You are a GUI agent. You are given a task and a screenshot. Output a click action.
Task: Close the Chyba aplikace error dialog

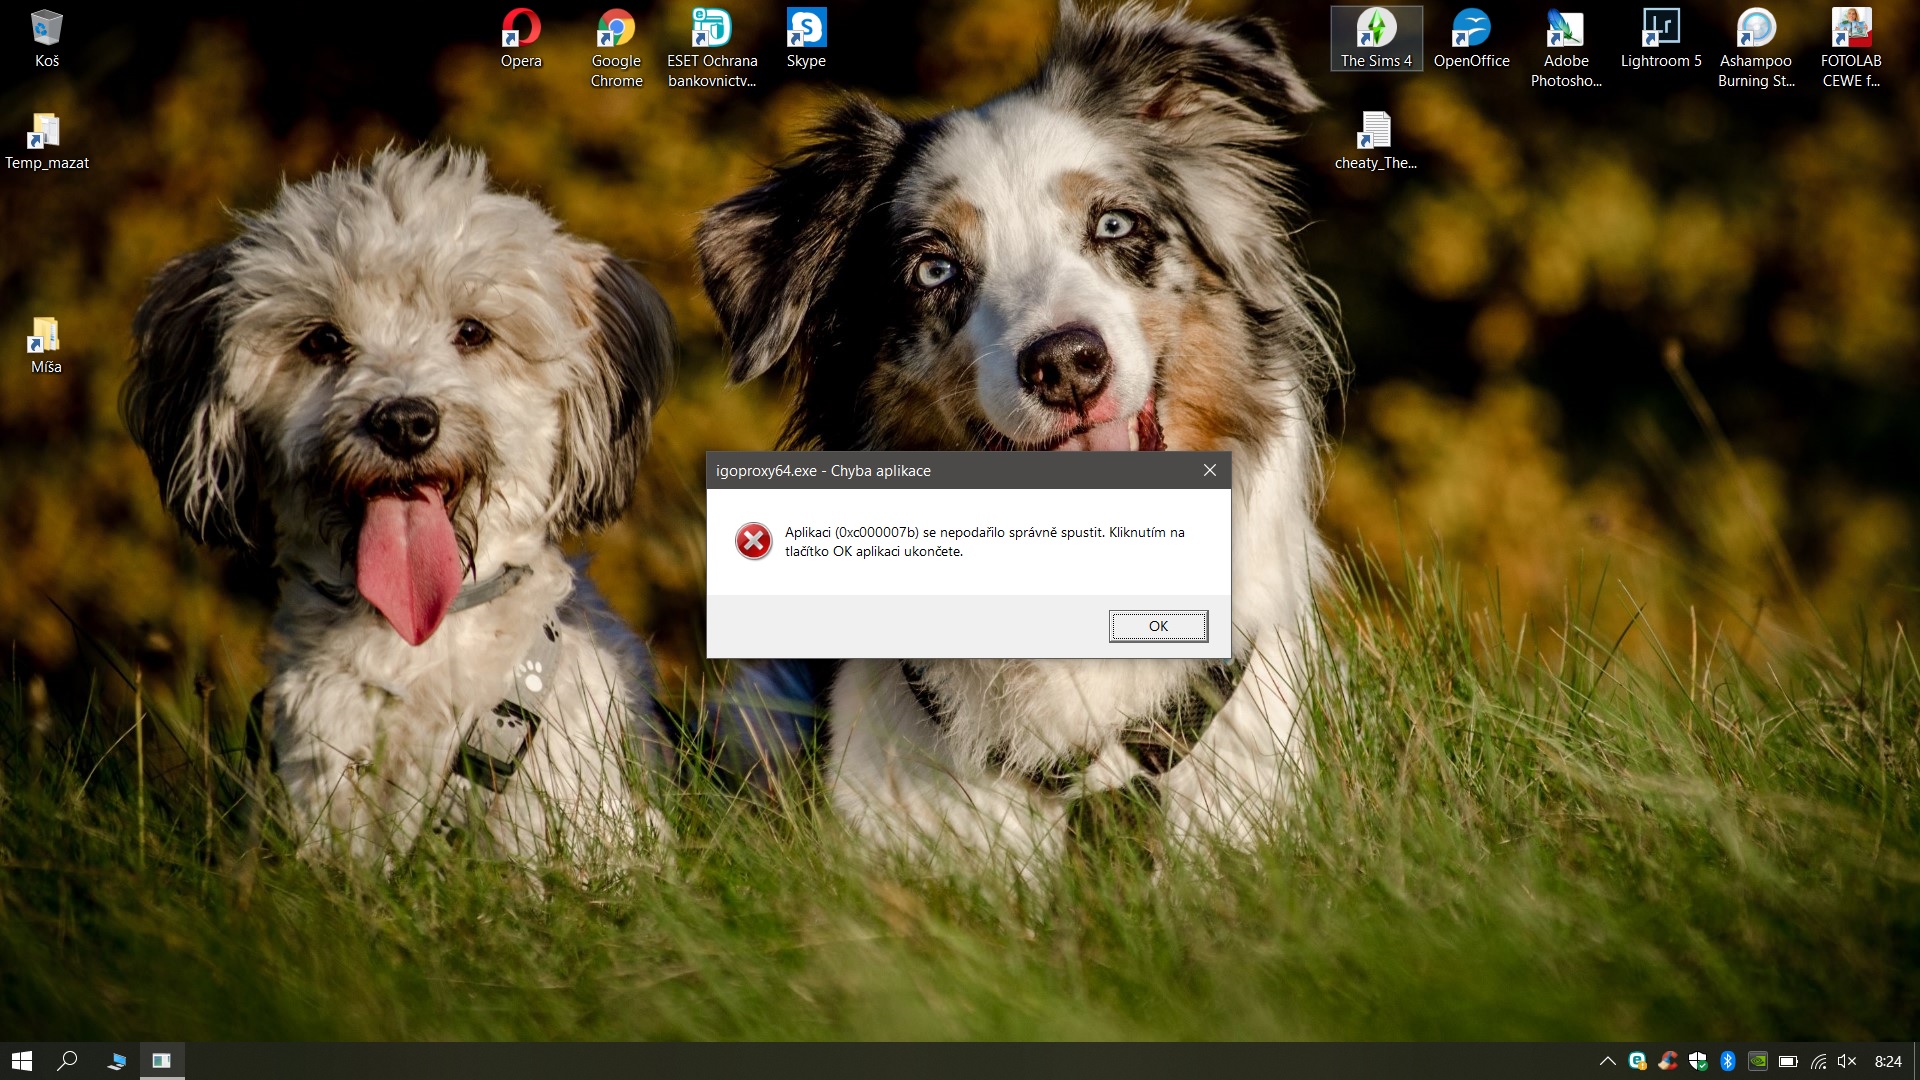(1210, 470)
